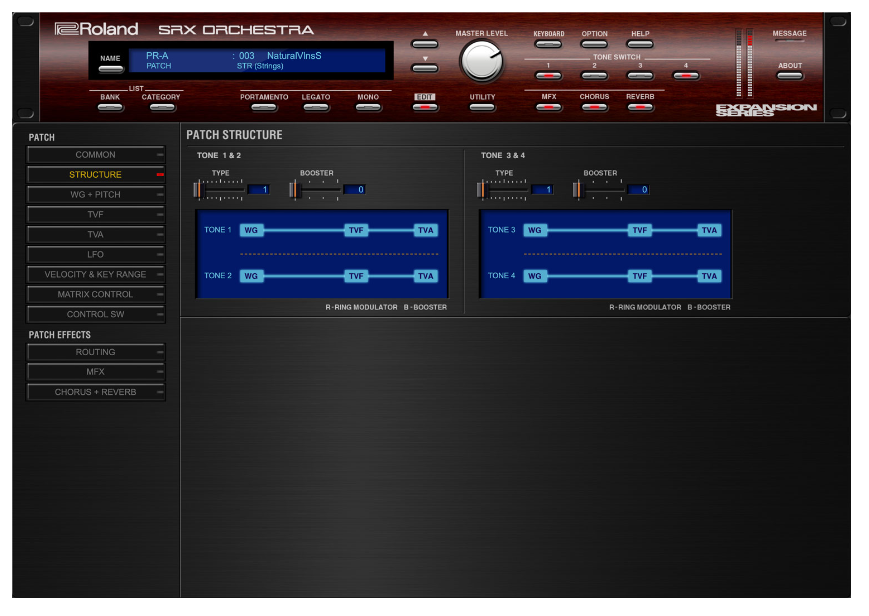Open the HELP button
This screenshot has width=869, height=616.
click(640, 44)
